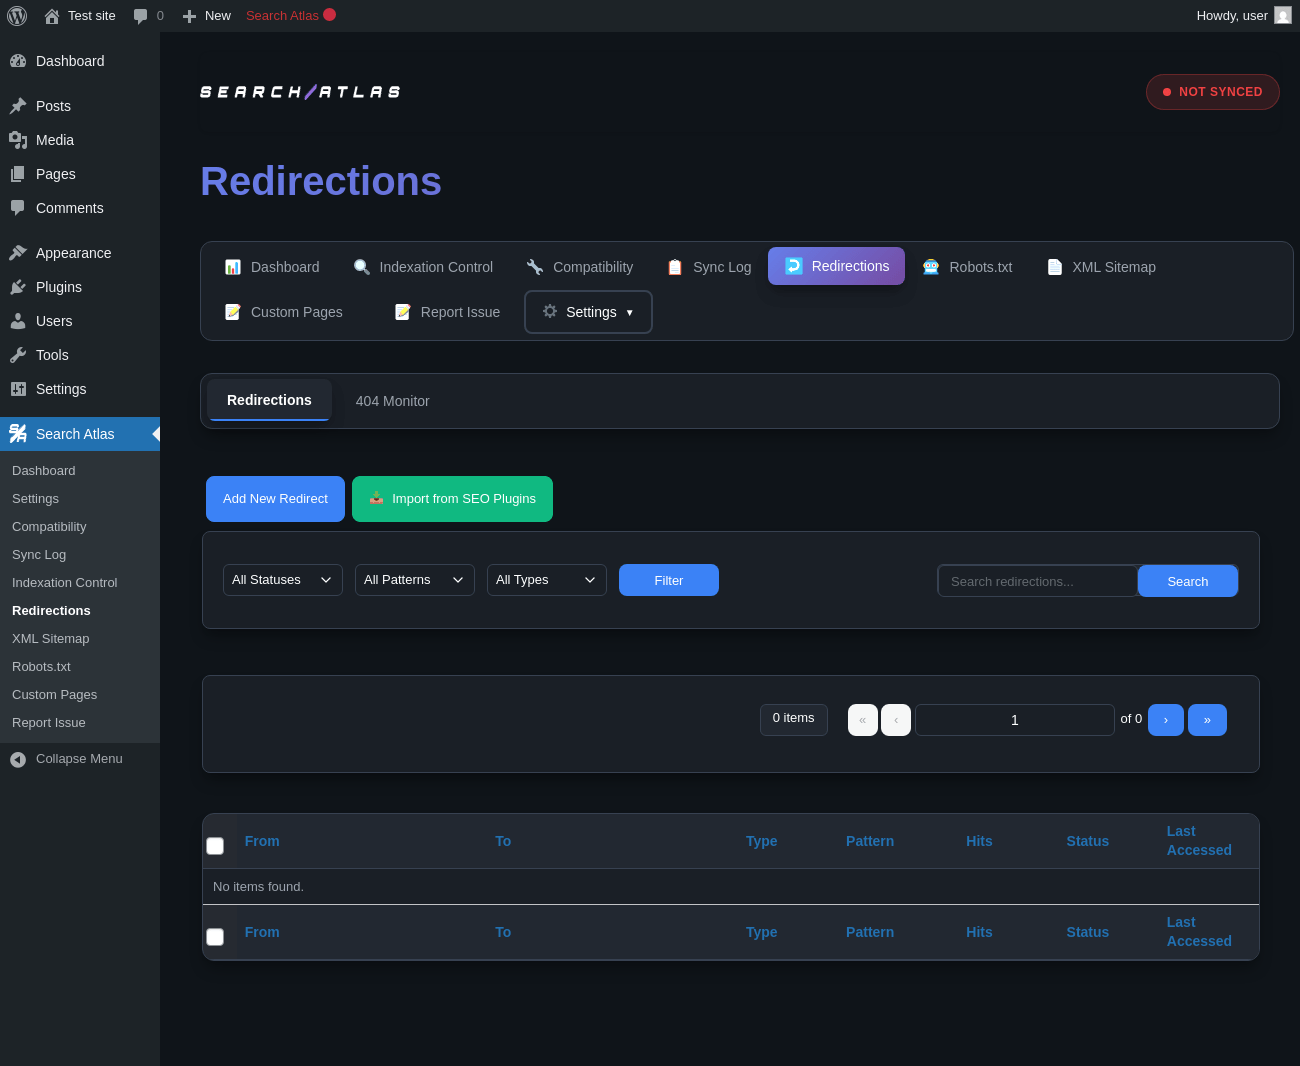Click the NOT SYNCED status badge
The height and width of the screenshot is (1066, 1300).
coord(1213,92)
